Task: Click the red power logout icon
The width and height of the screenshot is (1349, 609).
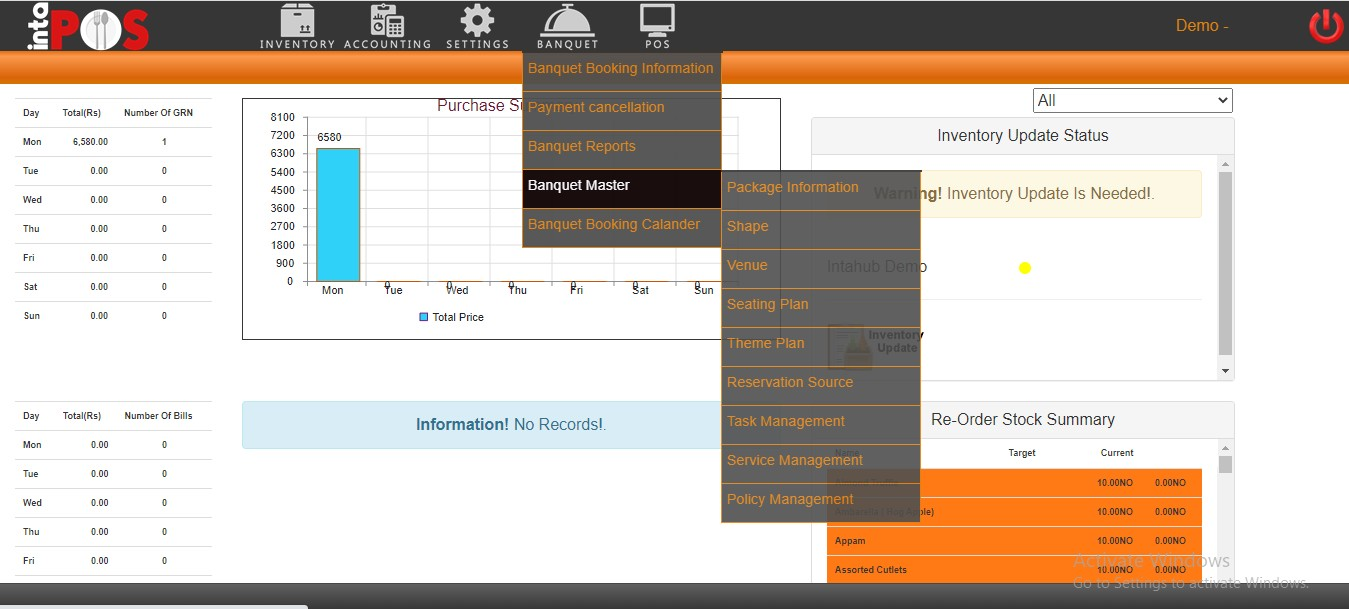Action: pyautogui.click(x=1326, y=26)
